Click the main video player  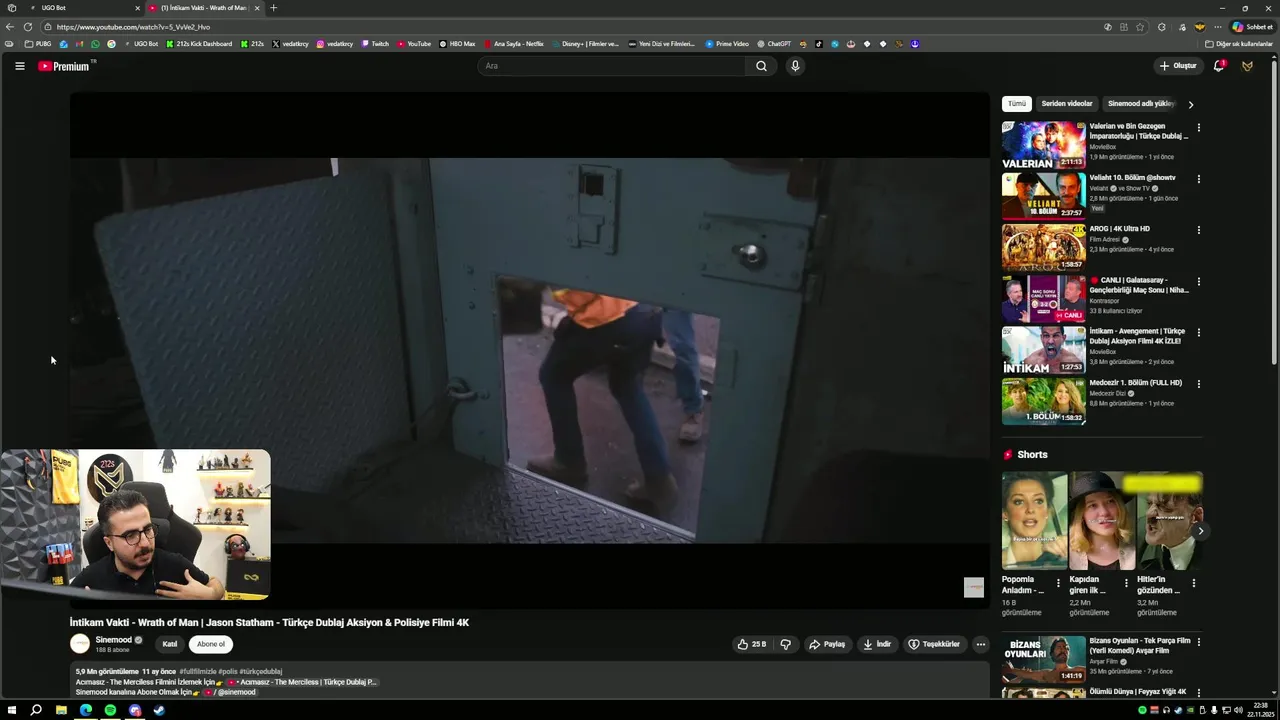coord(529,350)
